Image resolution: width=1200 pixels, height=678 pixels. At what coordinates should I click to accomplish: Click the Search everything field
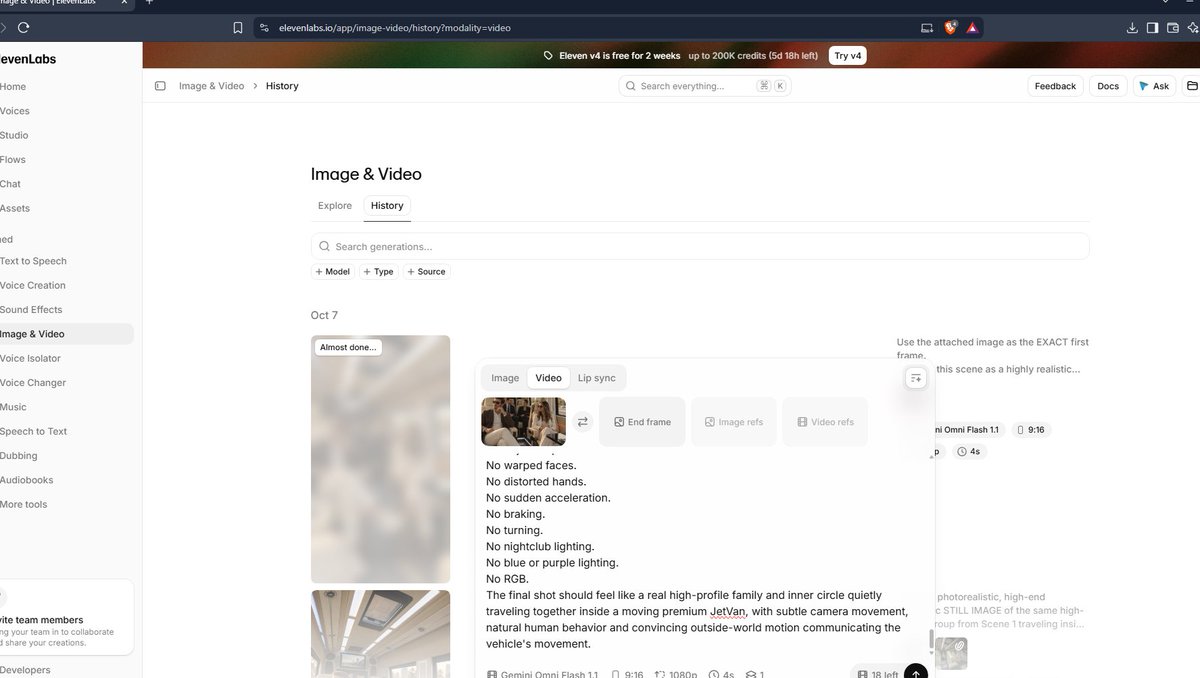coord(705,86)
